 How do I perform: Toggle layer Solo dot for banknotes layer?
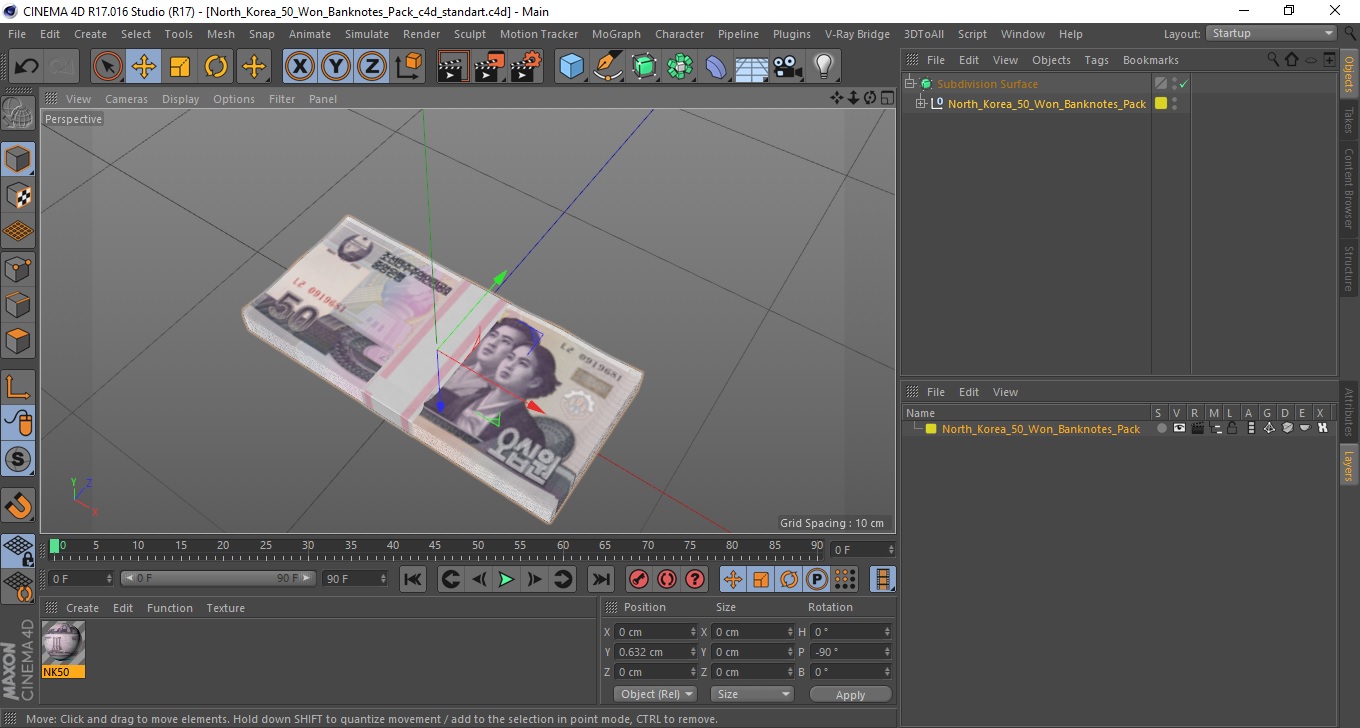point(1161,428)
